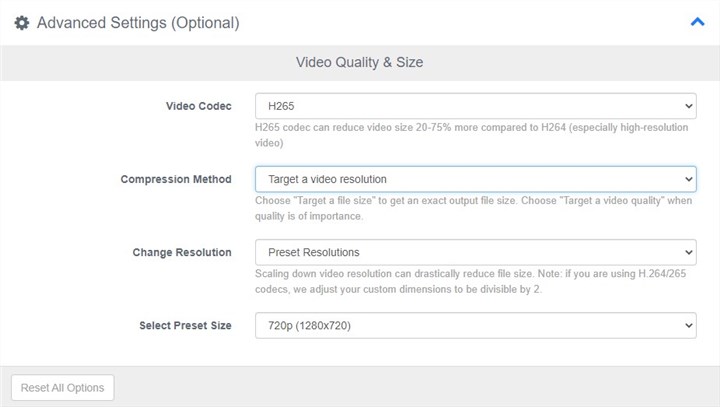Click the Change Resolution field label
The height and width of the screenshot is (407, 720).
[x=182, y=252]
